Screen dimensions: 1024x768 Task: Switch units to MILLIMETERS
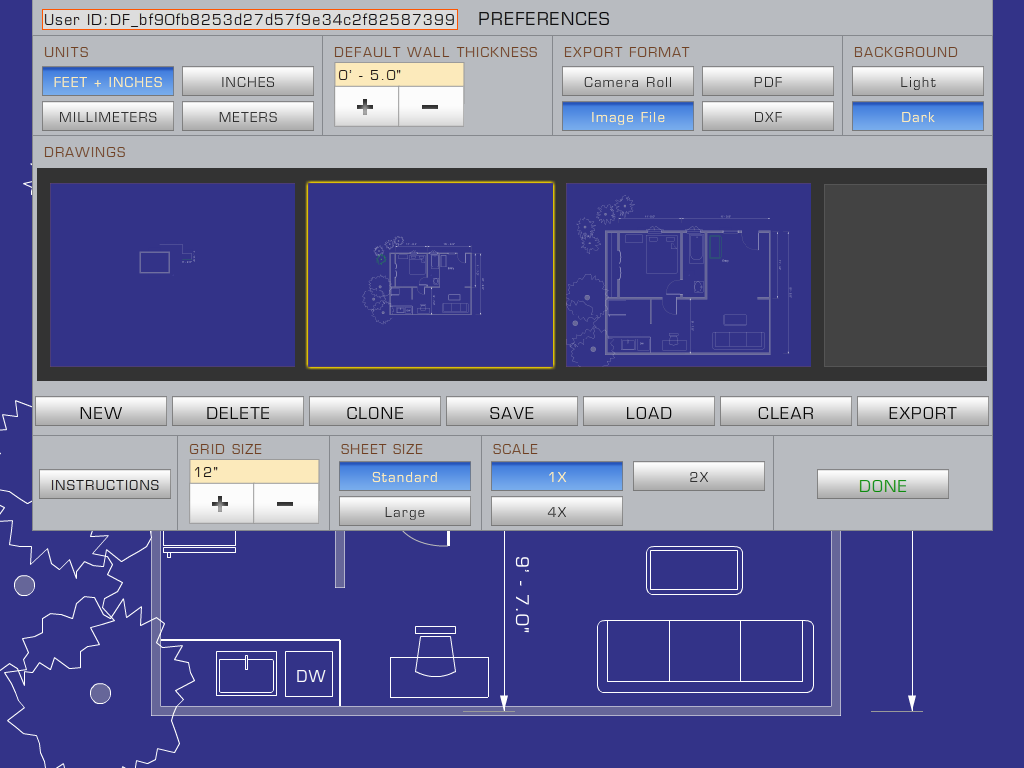[108, 117]
